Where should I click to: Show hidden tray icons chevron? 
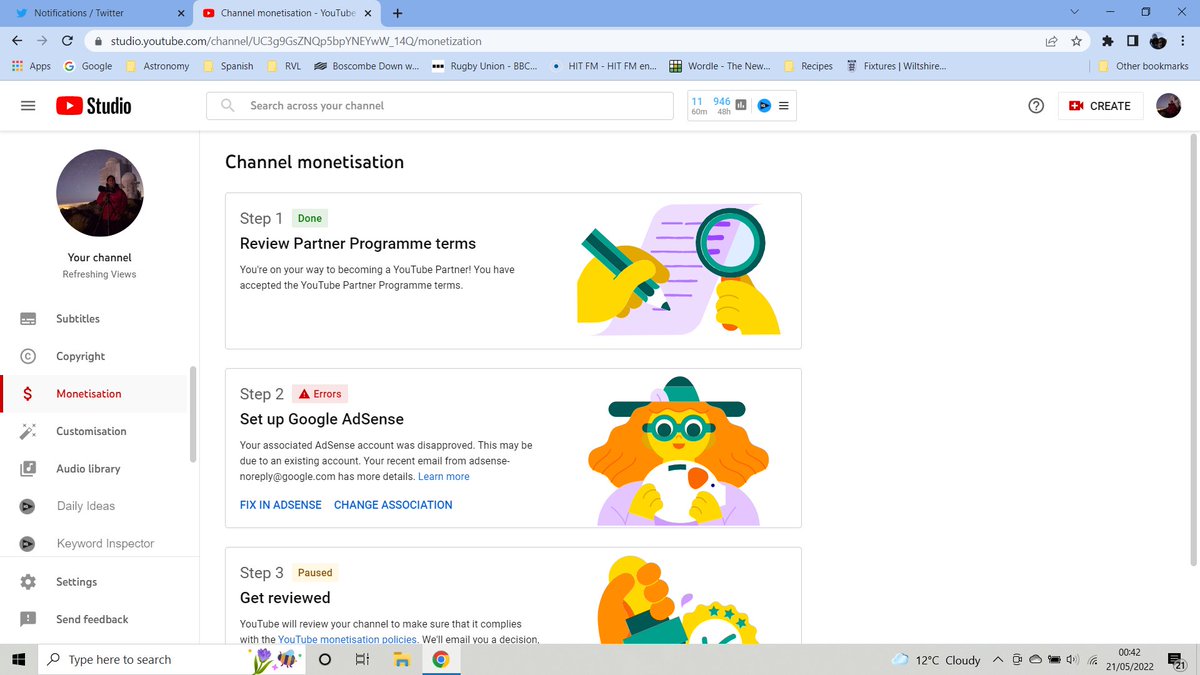(x=998, y=659)
